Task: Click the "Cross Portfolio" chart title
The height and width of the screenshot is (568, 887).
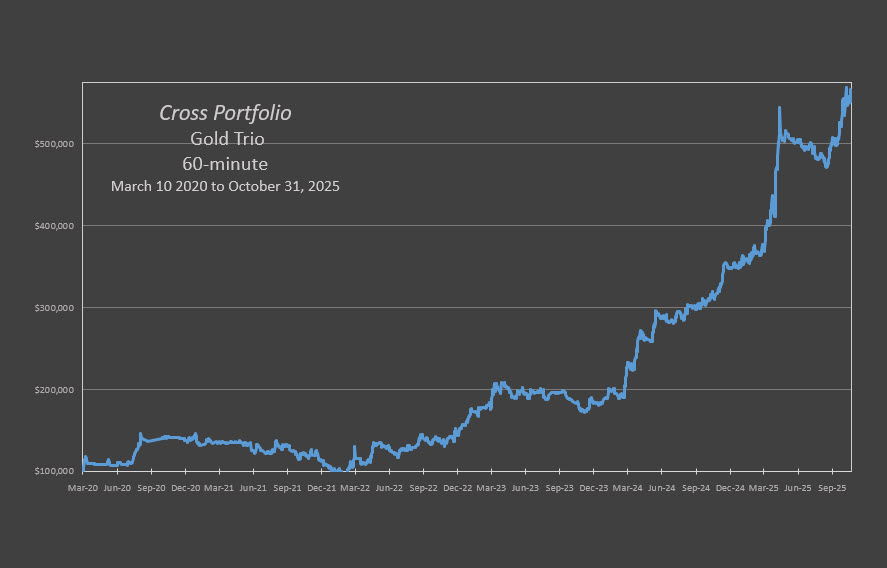Action: coord(225,113)
